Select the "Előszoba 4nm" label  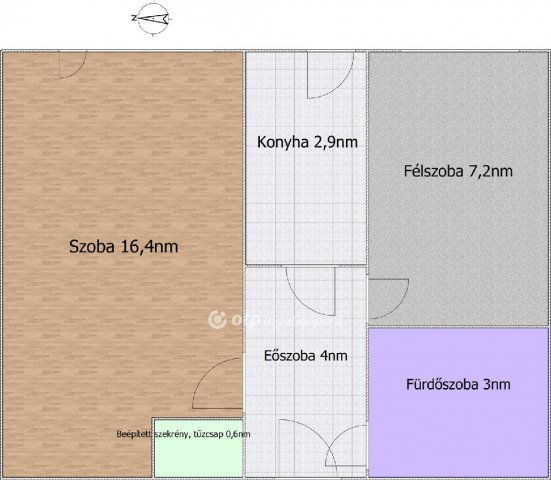(x=306, y=356)
